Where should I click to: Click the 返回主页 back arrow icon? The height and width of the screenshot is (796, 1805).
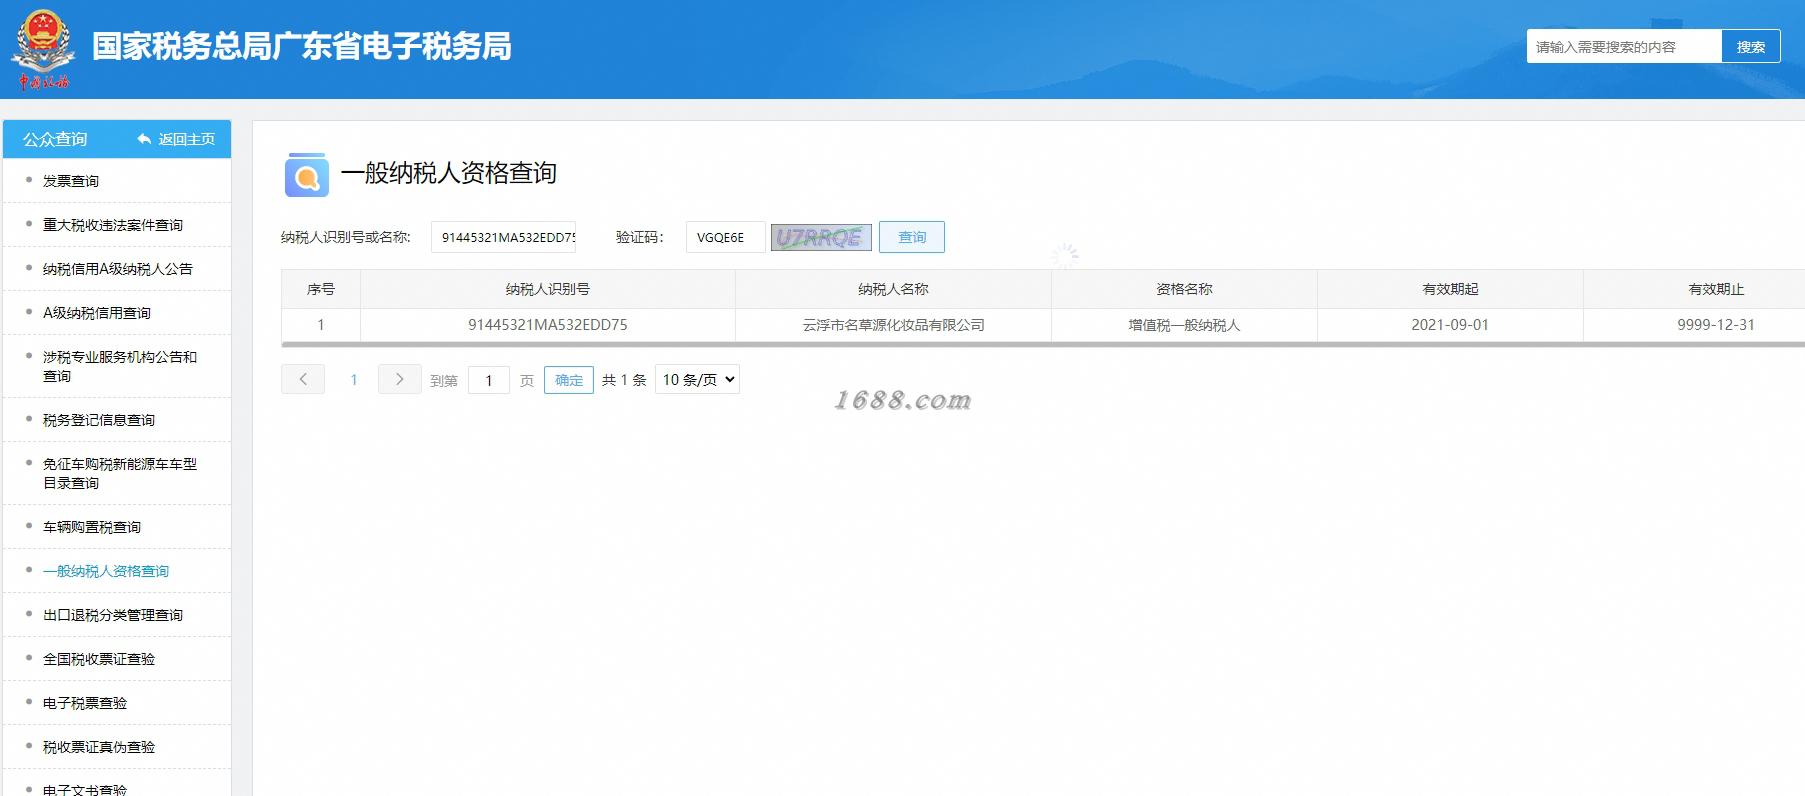coord(145,139)
